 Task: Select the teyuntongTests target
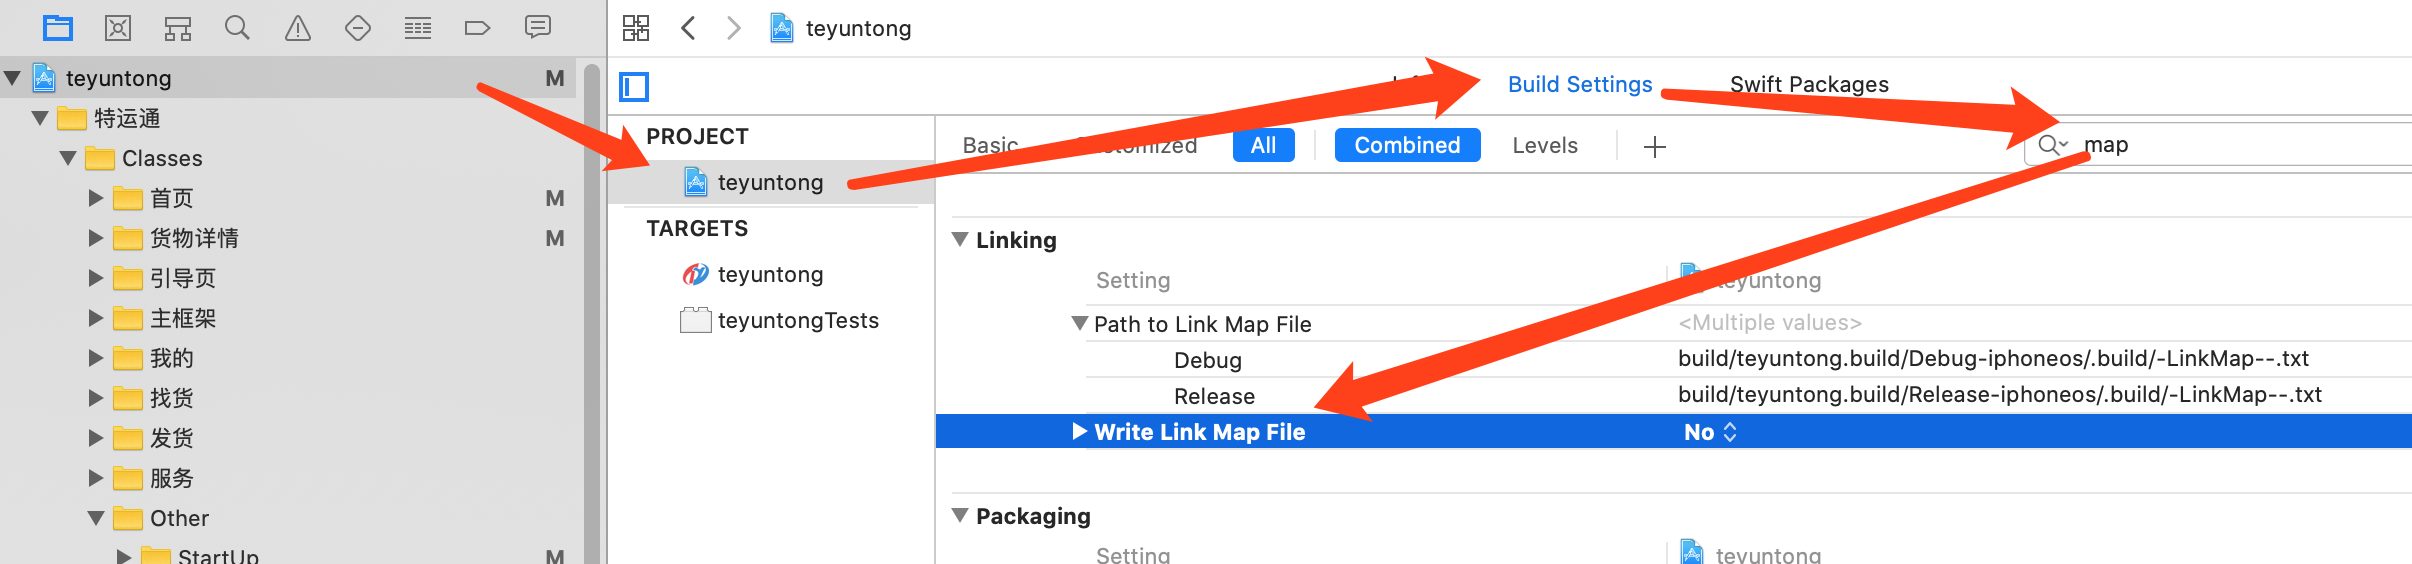coord(797,321)
